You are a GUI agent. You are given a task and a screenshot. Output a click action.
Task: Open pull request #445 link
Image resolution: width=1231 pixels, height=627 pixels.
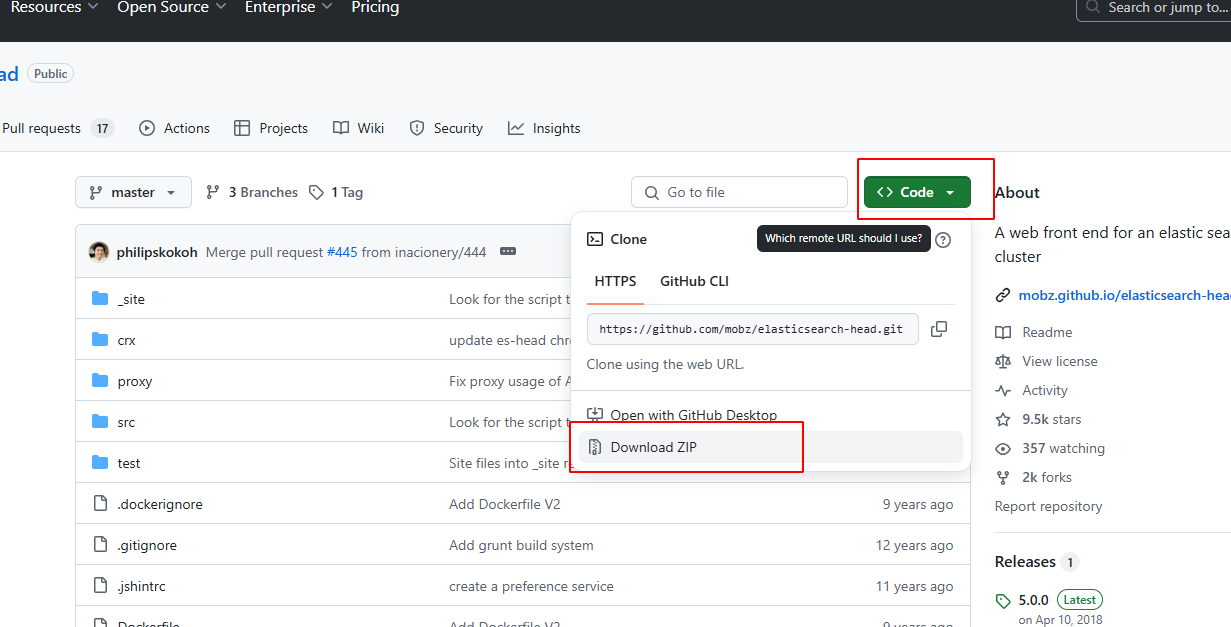click(342, 251)
